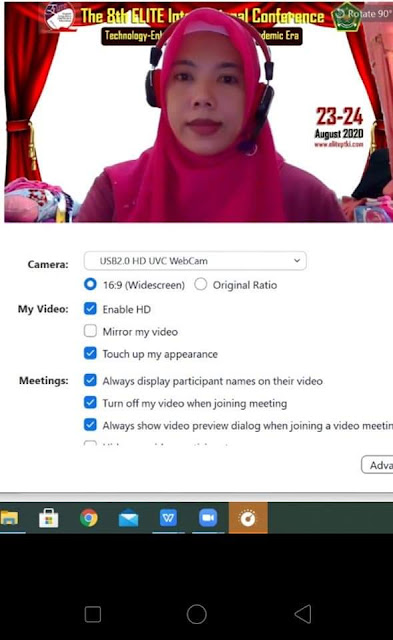
Task: Open Microsoft Store taskbar icon
Action: [x=49, y=518]
